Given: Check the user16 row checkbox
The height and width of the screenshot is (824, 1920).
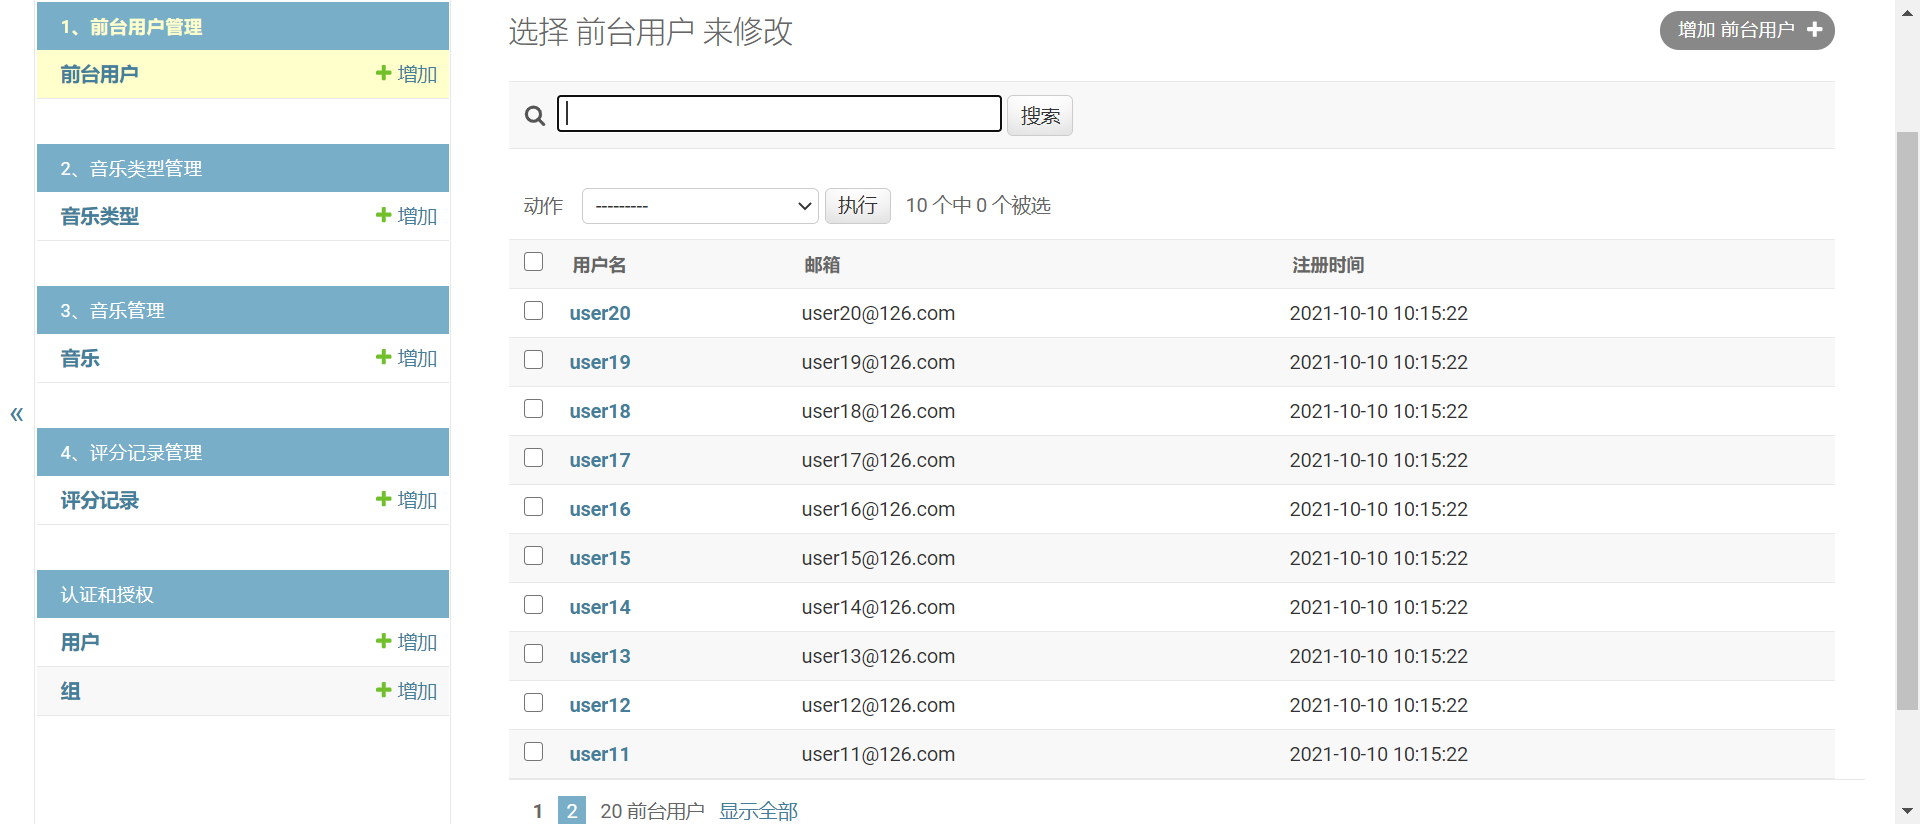Looking at the screenshot, I should tap(534, 507).
